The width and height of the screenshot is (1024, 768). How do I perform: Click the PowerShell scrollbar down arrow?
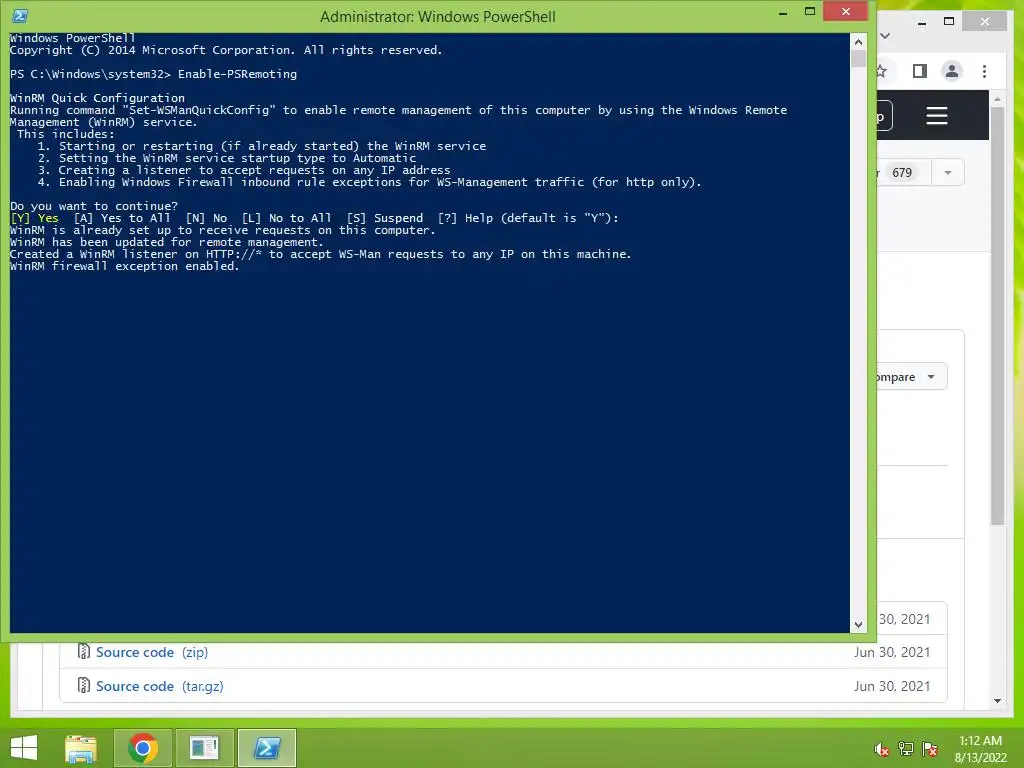(858, 625)
